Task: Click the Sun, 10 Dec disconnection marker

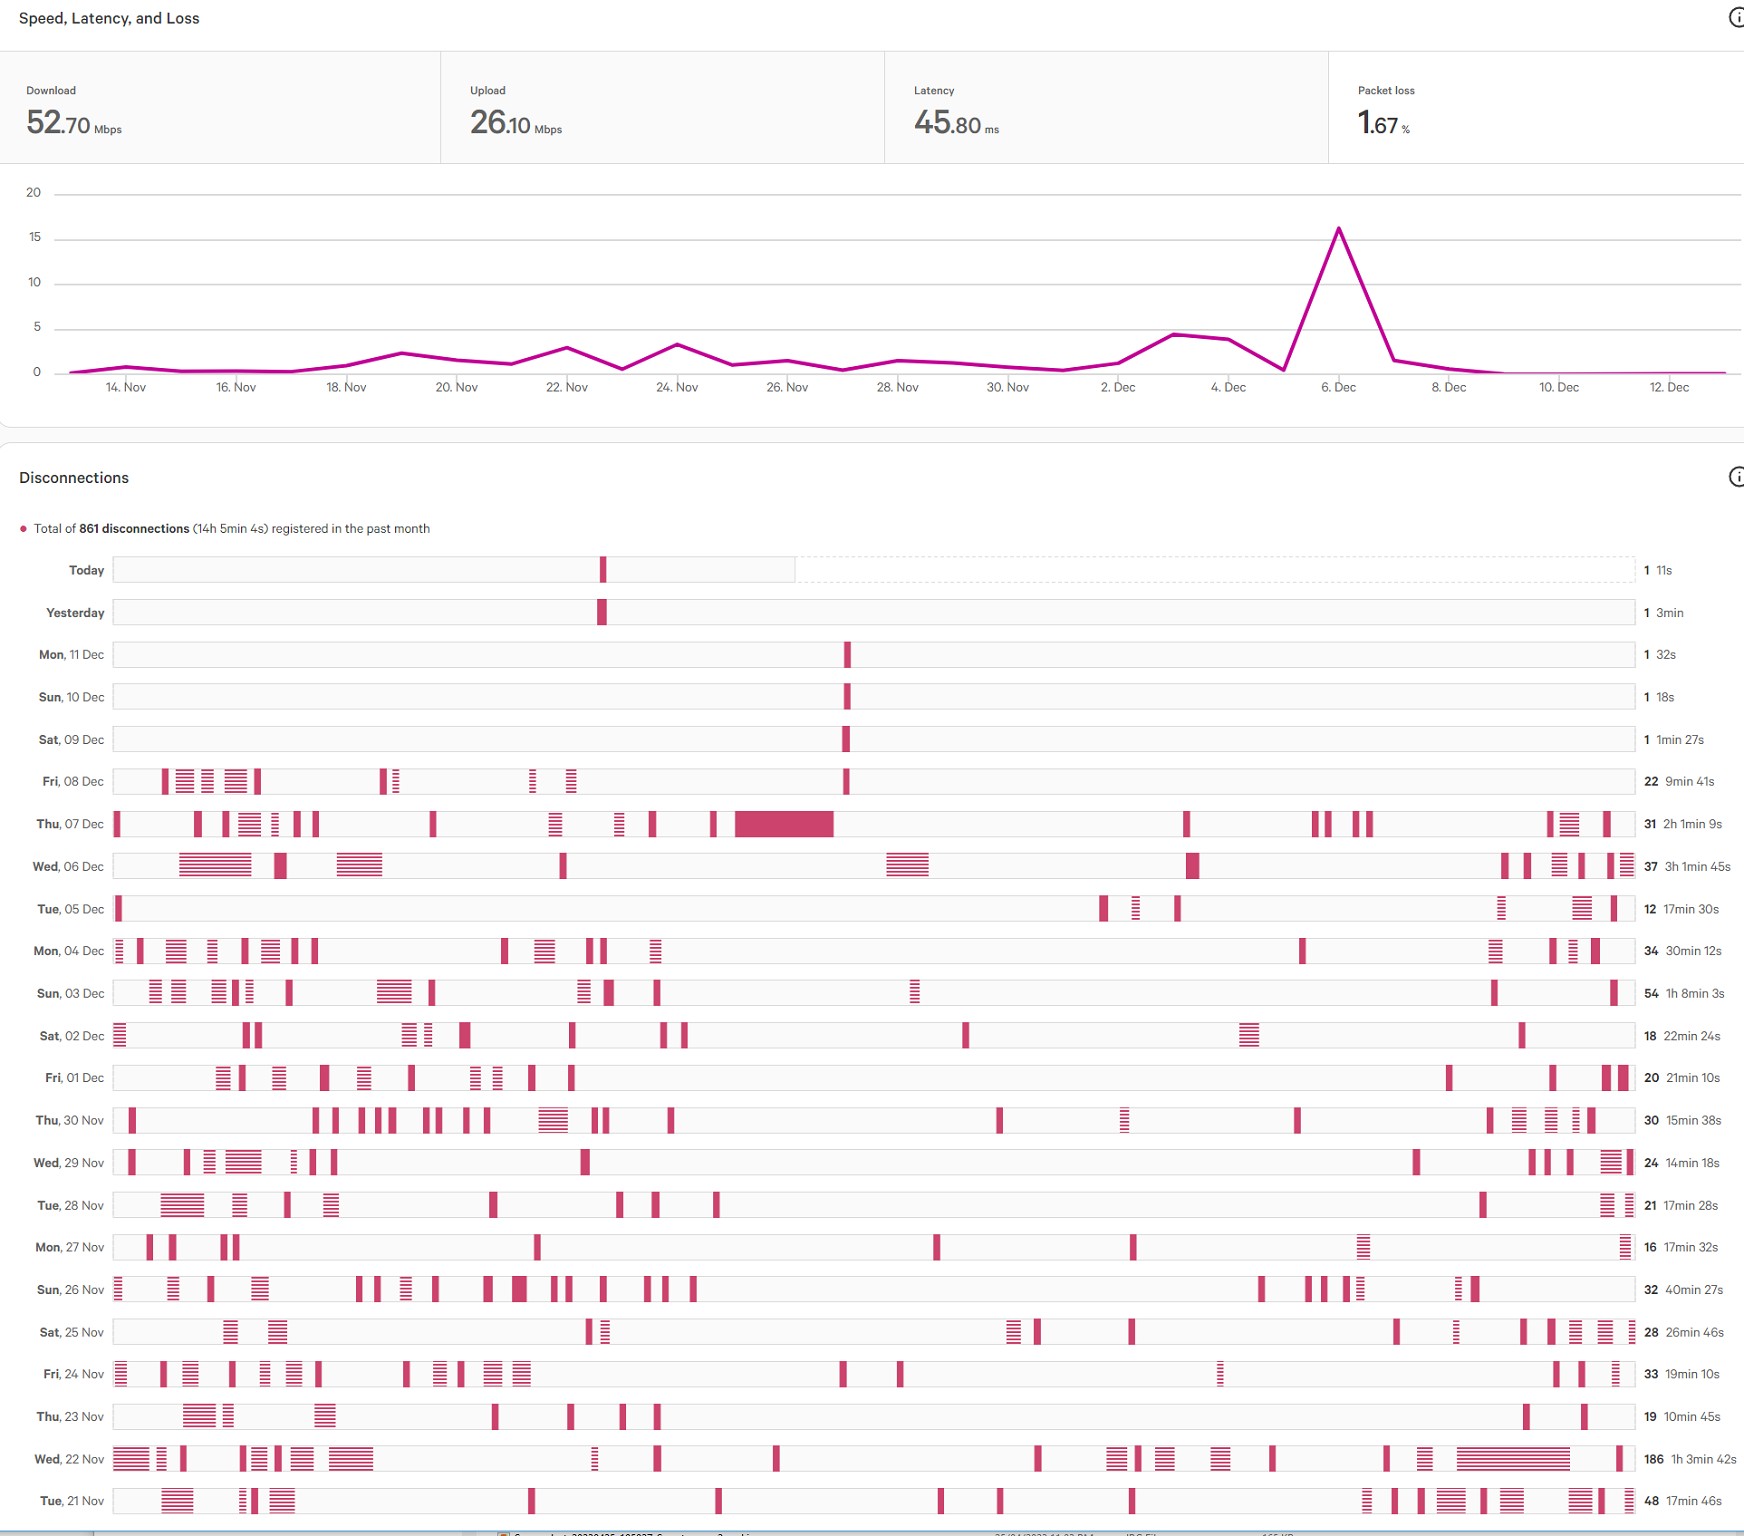Action: click(847, 697)
